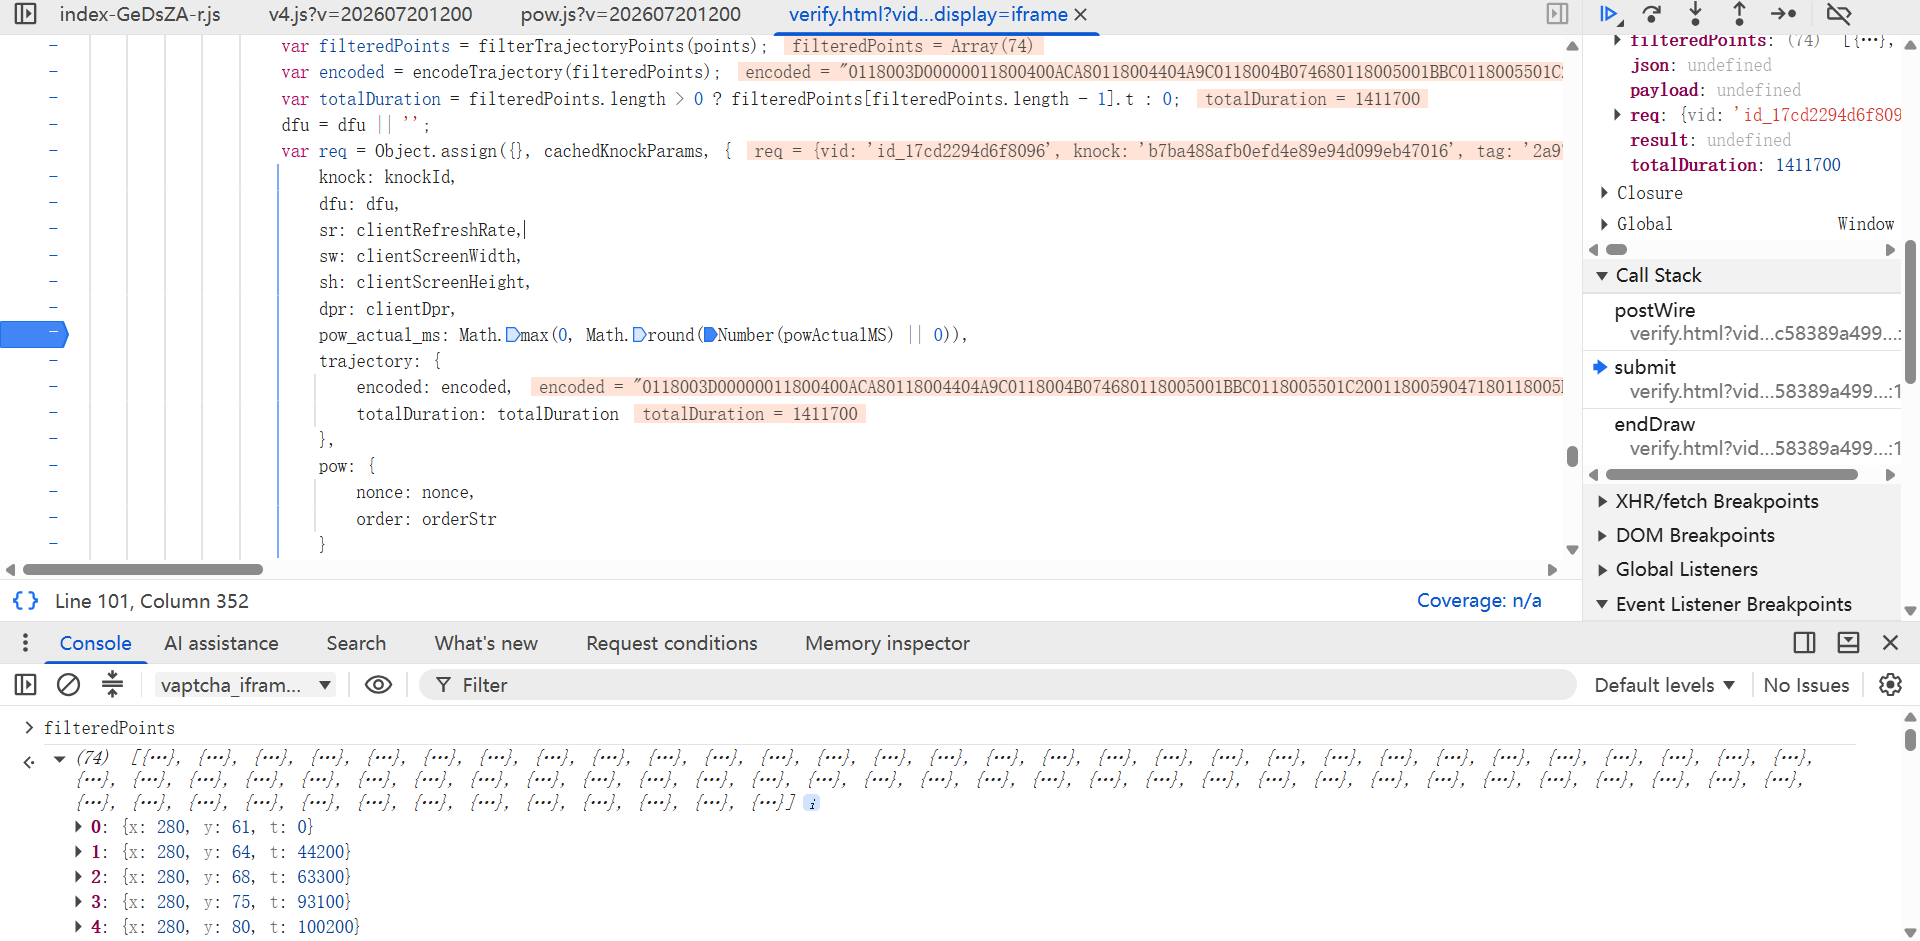Step into next function call
The width and height of the screenshot is (1920, 941).
click(1695, 14)
